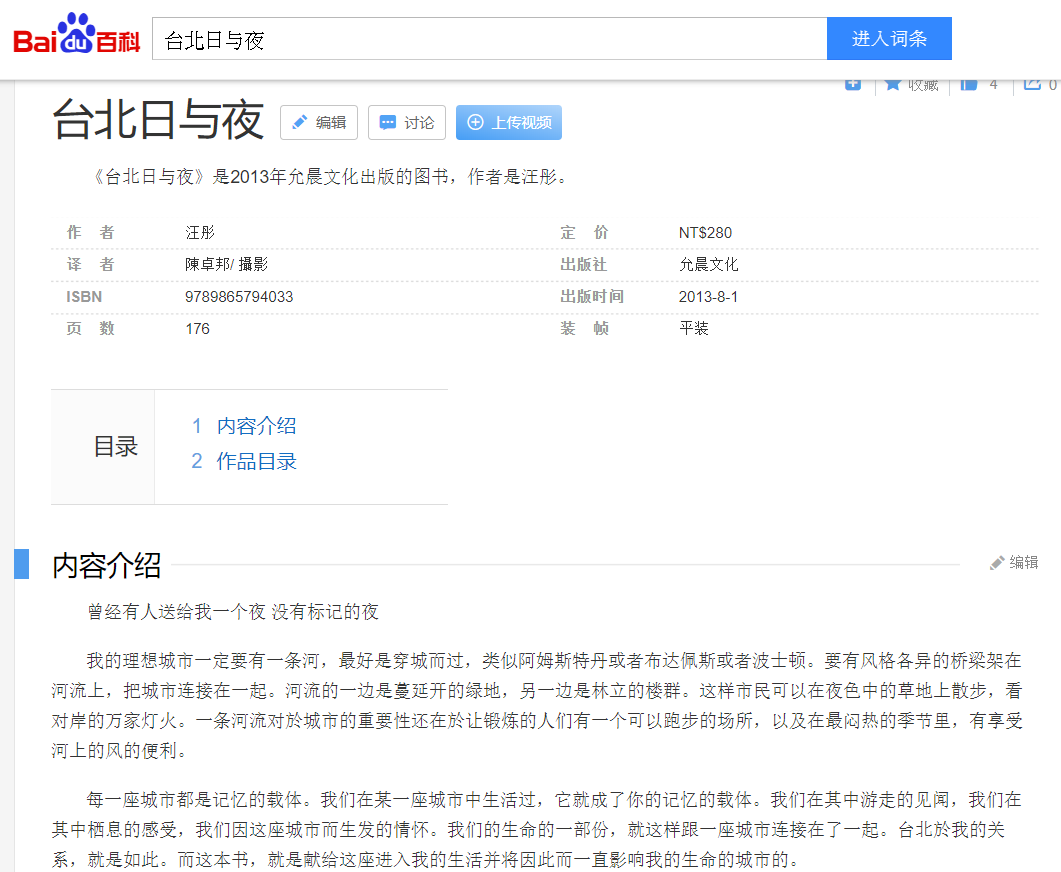Click the star 收藏 favorite icon

(893, 85)
